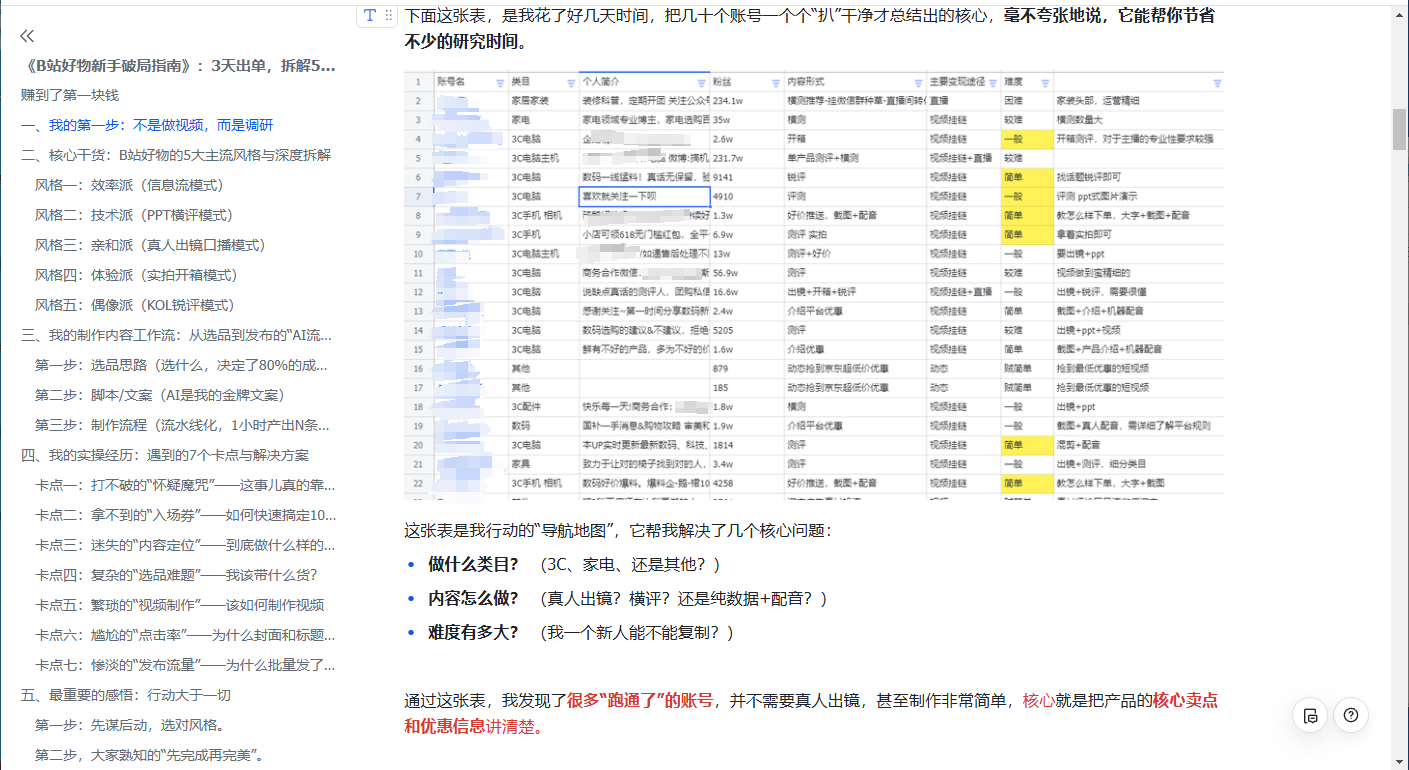The height and width of the screenshot is (770, 1409).
Task: Click the selected cell 喜欢就关注一下呗 in the table
Action: 644,196
